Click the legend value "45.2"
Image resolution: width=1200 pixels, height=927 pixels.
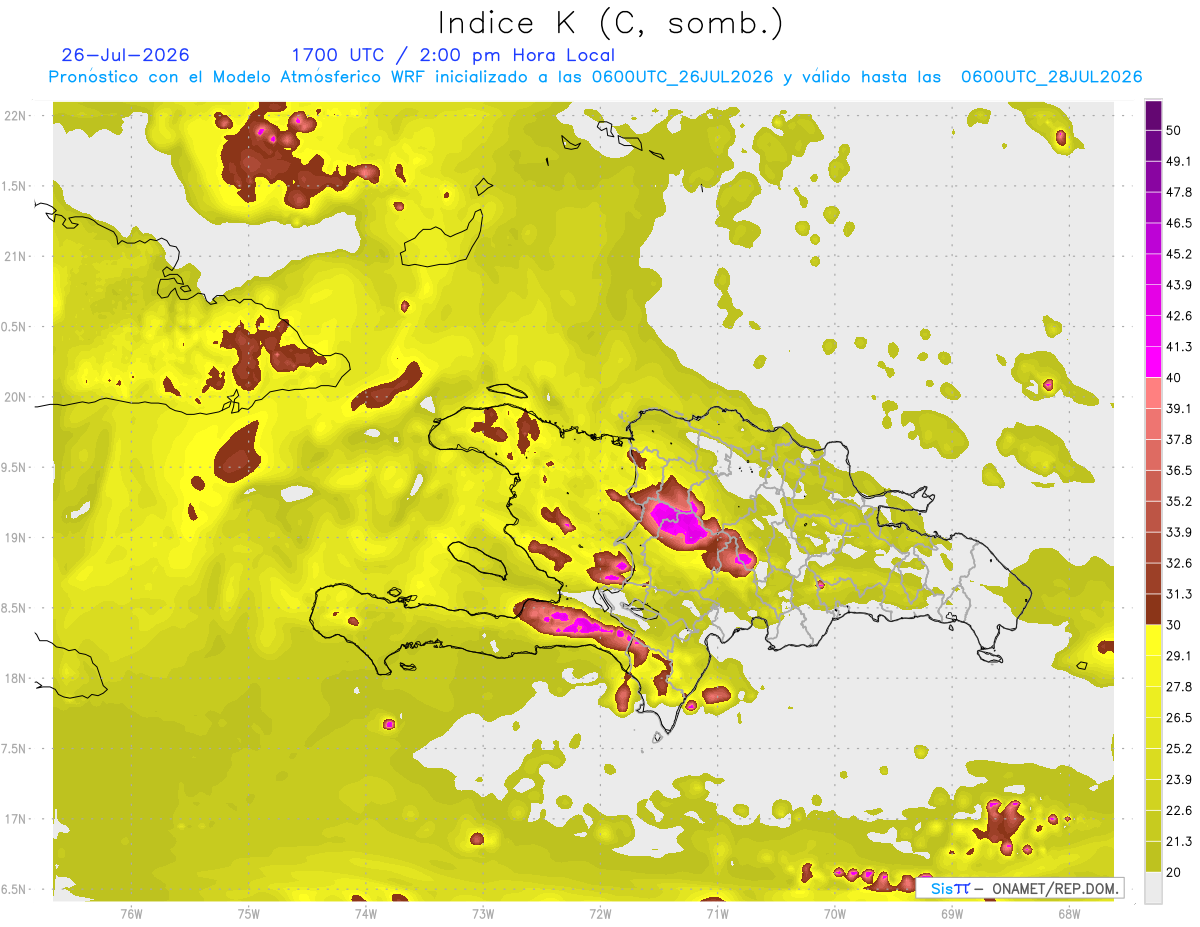pos(1179,254)
